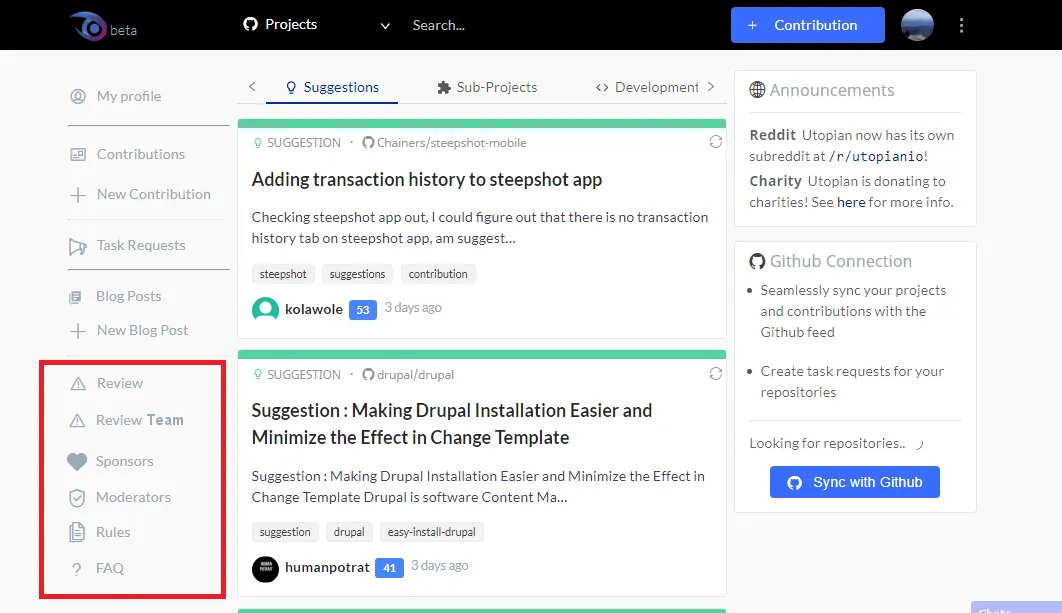Open Review Team in sidebar
The height and width of the screenshot is (613, 1062).
pyautogui.click(x=140, y=421)
